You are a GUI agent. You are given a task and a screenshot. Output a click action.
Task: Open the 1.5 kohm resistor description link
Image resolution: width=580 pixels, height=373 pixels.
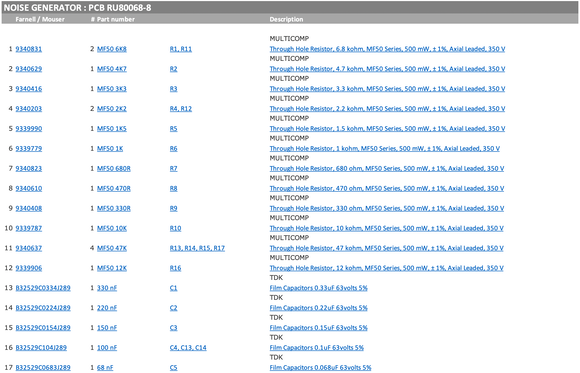(x=387, y=129)
